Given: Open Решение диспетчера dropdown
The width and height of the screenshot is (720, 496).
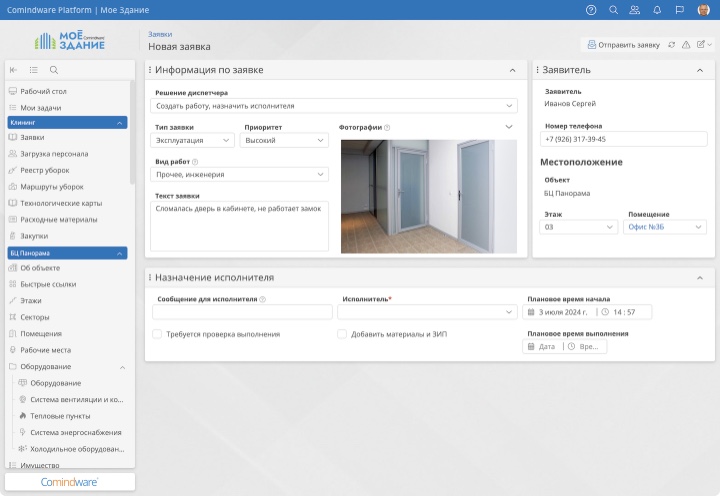Looking at the screenshot, I should point(334,106).
